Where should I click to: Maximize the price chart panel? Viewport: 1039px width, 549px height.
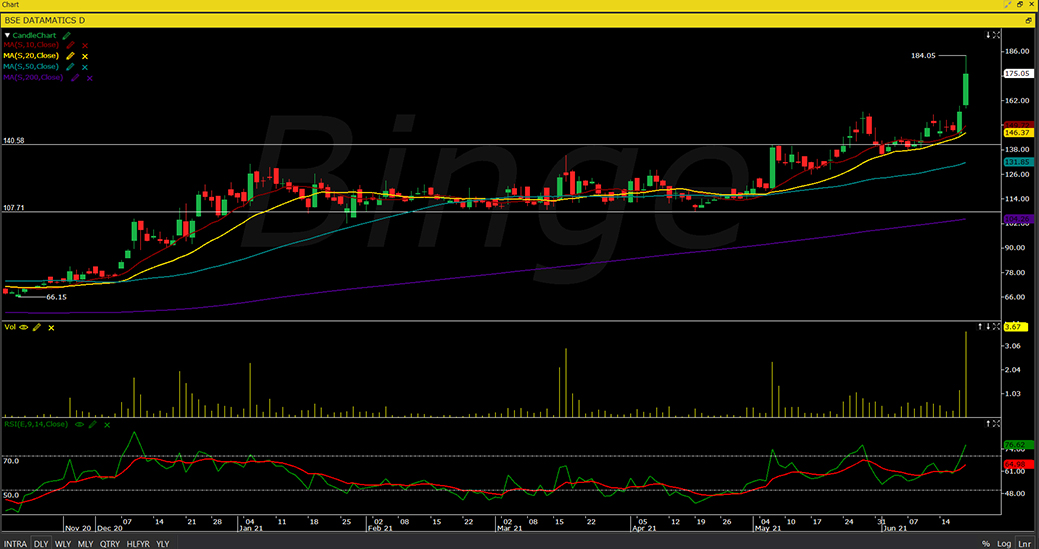[x=997, y=34]
